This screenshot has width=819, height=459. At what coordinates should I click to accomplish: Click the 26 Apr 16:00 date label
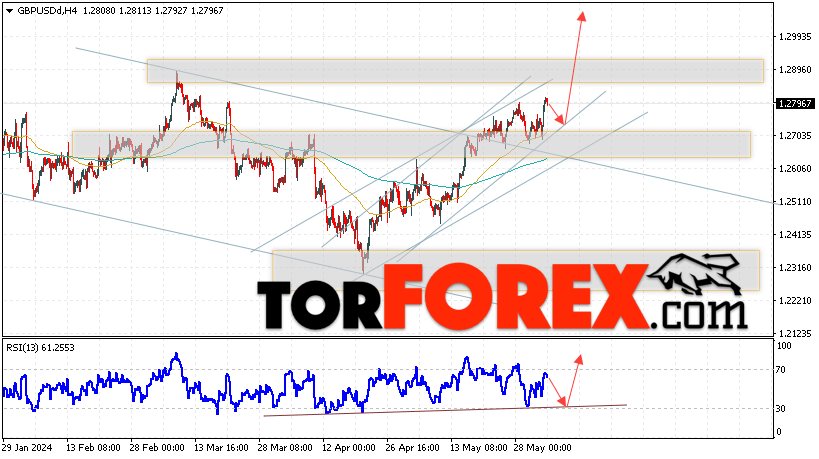pyautogui.click(x=412, y=448)
